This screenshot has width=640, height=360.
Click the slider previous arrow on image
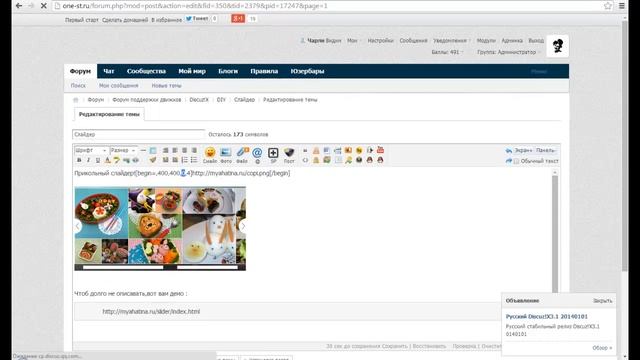click(78, 226)
